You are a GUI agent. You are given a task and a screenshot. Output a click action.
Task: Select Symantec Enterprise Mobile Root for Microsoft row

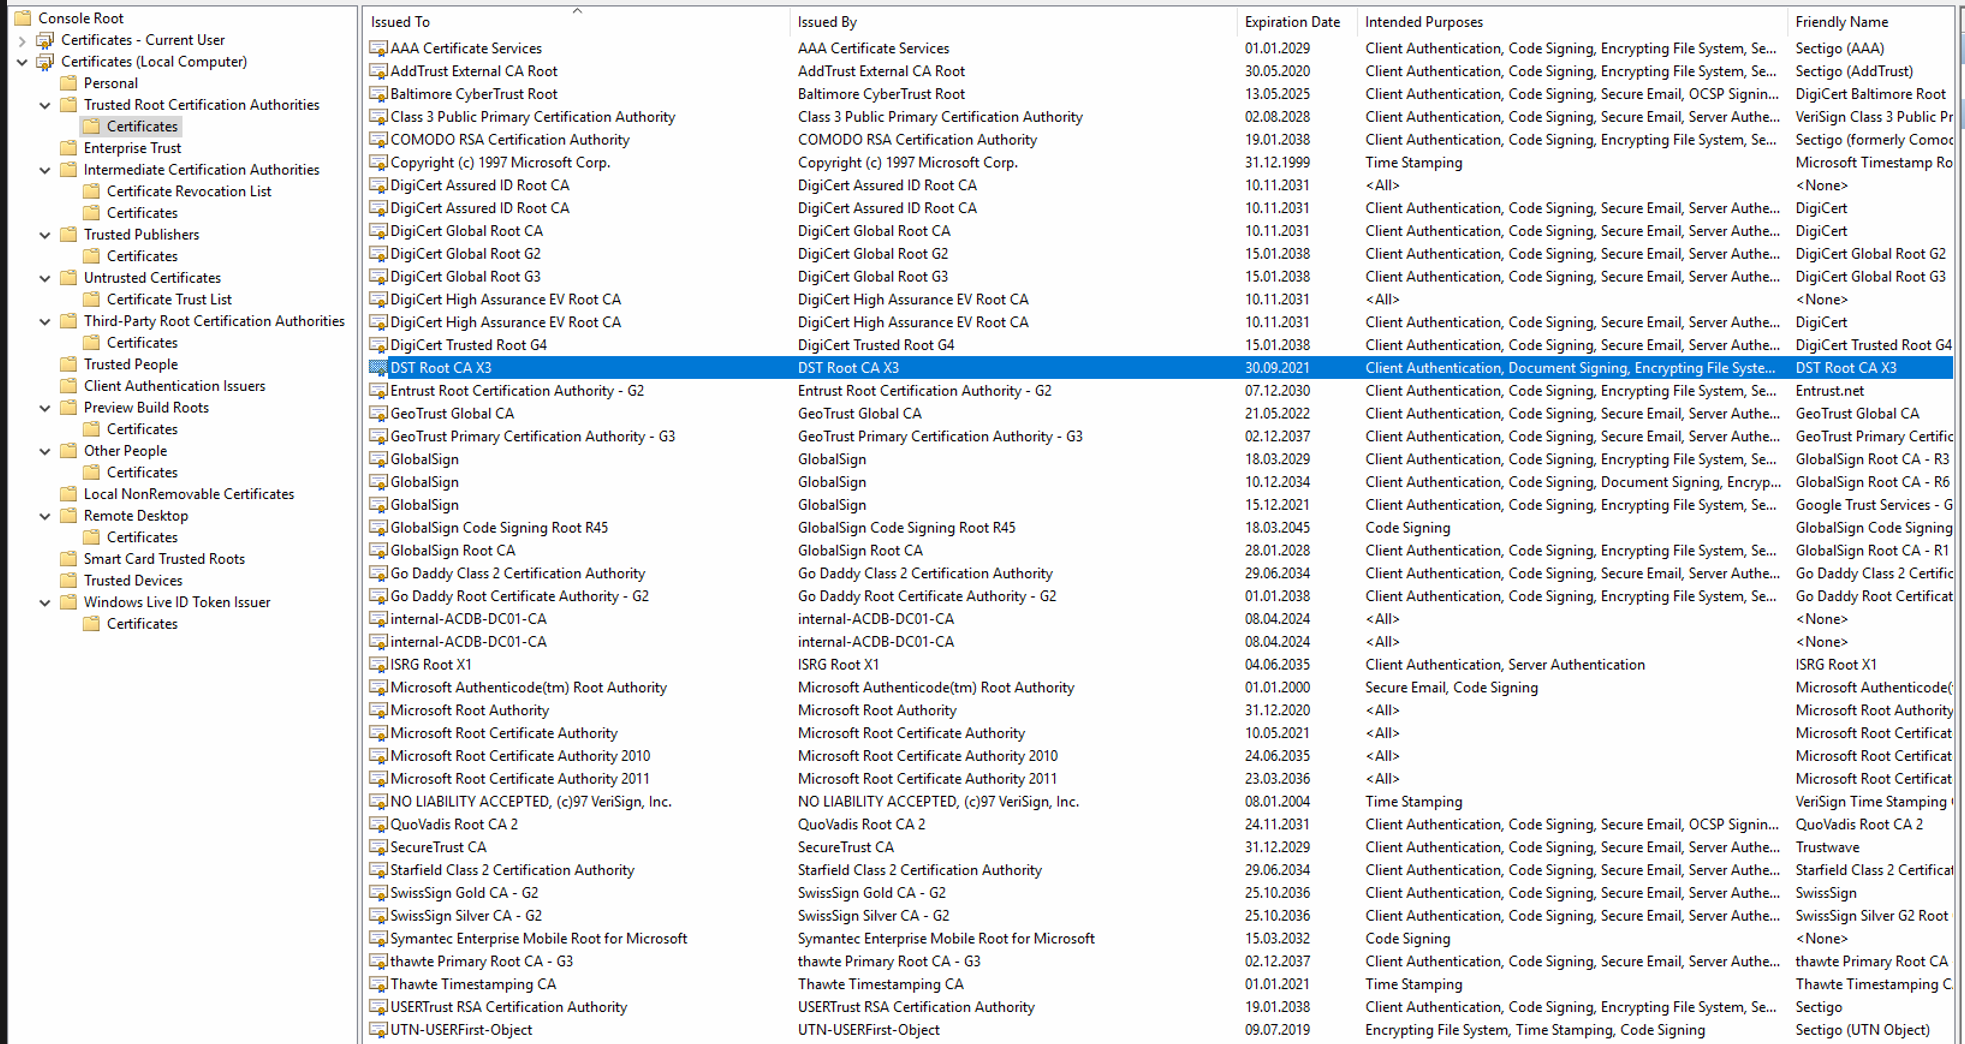(1160, 939)
